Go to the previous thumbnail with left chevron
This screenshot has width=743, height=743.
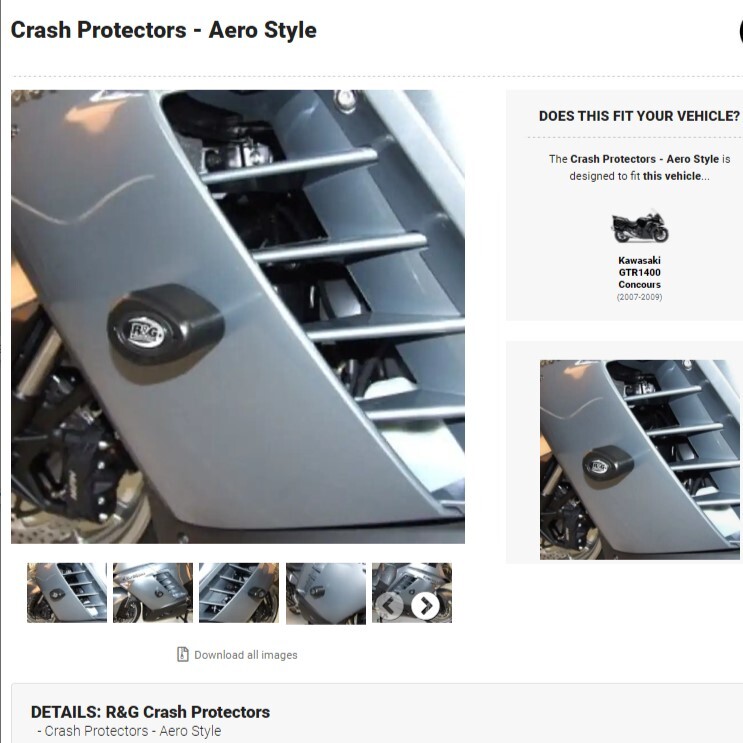(x=390, y=605)
